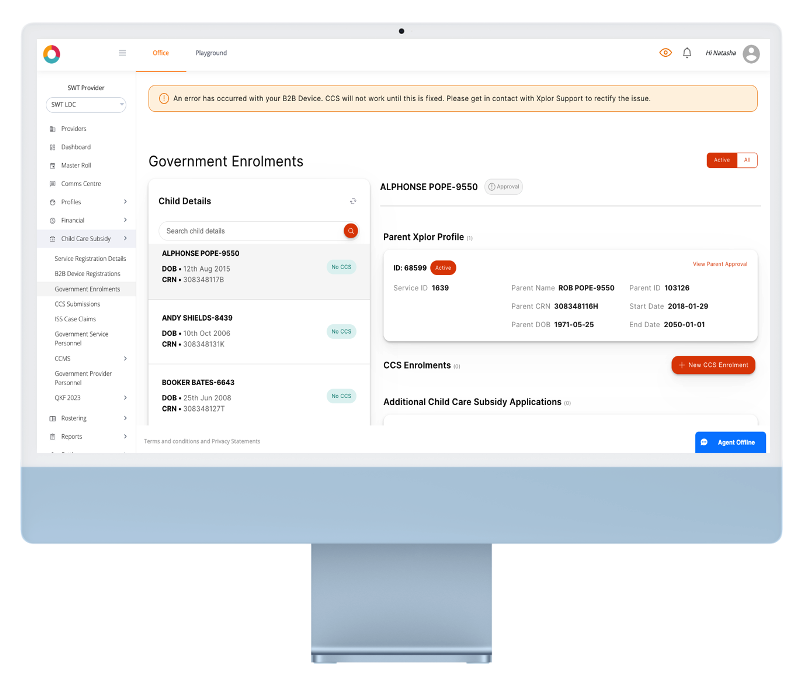This screenshot has width=809, height=683.
Task: Click the Dashboard sidebar icon
Action: coord(52,147)
